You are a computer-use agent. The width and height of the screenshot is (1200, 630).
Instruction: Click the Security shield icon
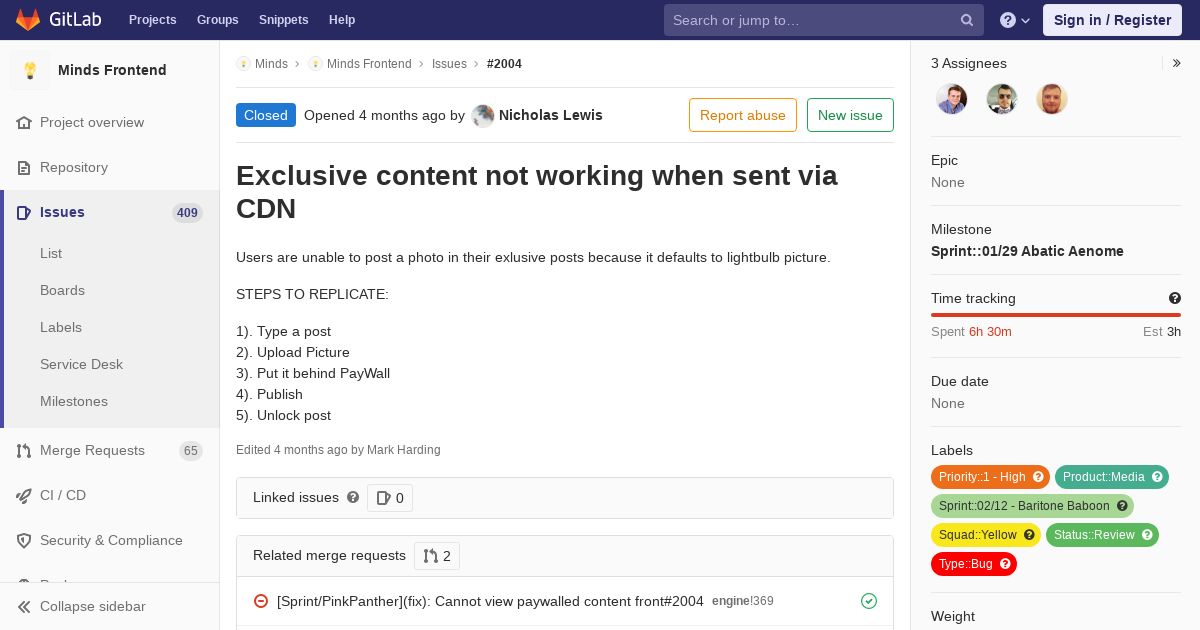[x=24, y=540]
